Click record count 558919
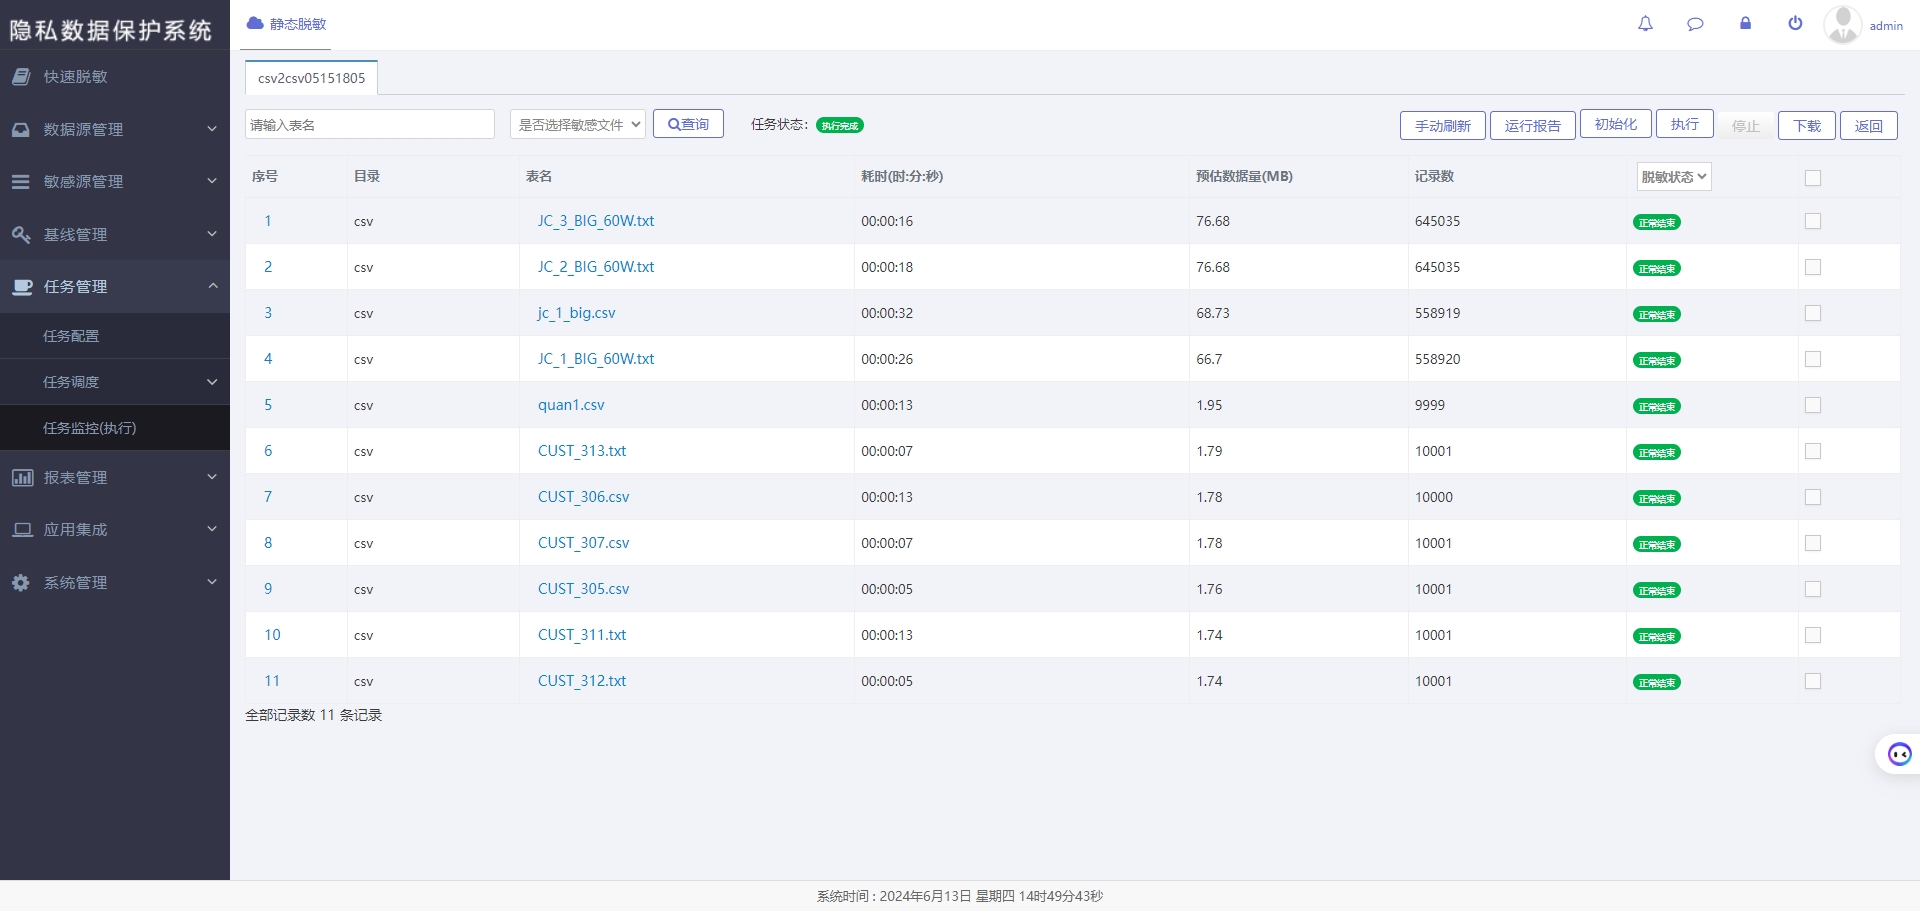 tap(1437, 313)
